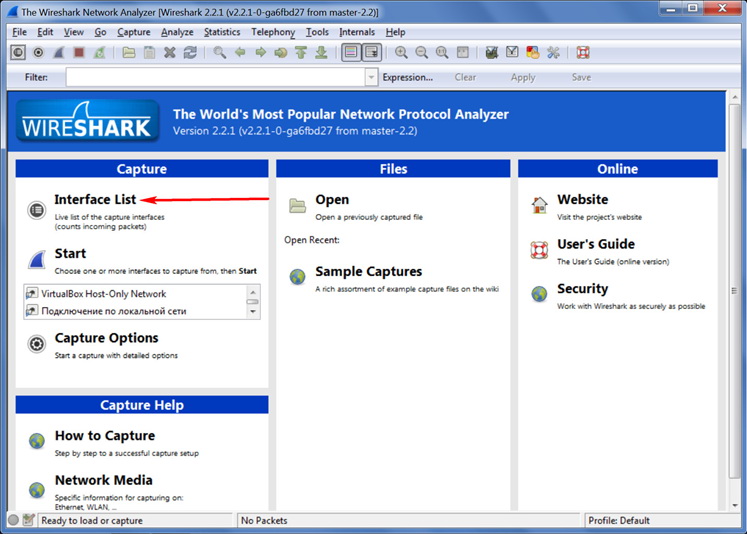This screenshot has width=747, height=534.
Task: Click the Find packet magnifier in toolbar
Action: [x=219, y=53]
